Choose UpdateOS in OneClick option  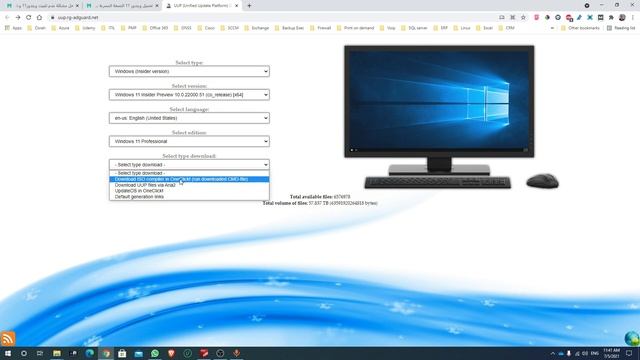point(189,191)
